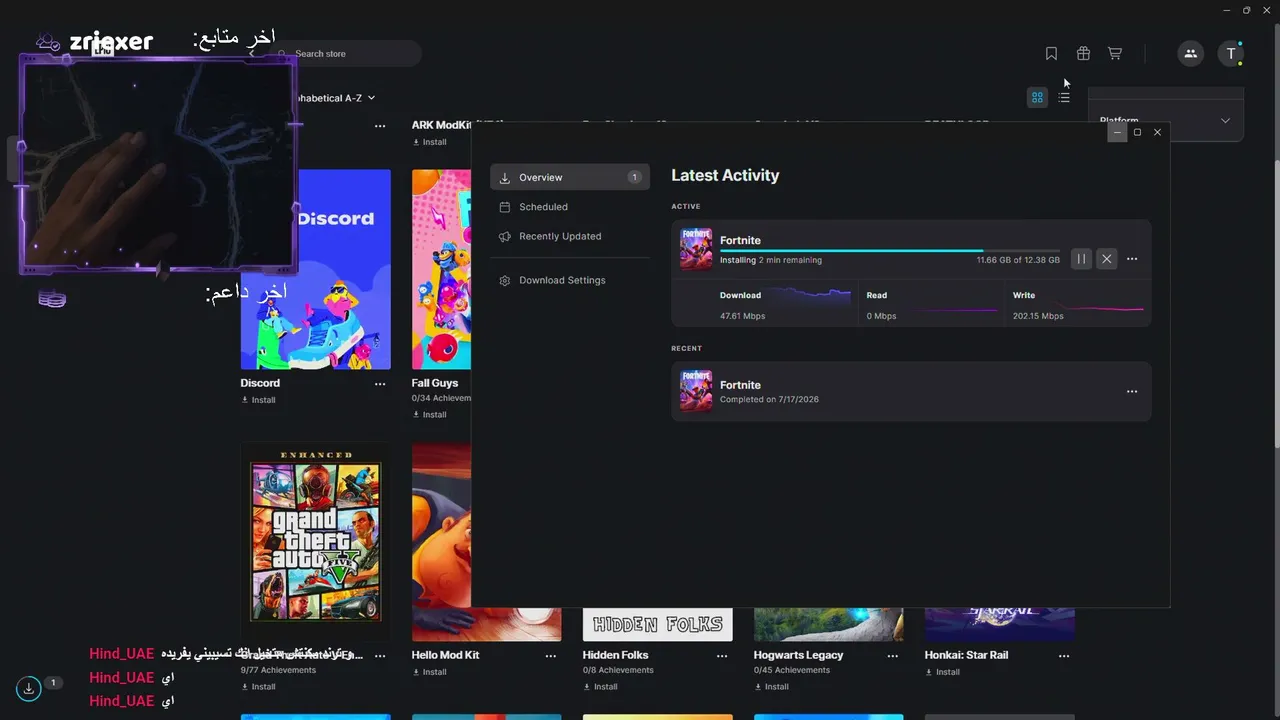Image resolution: width=1280 pixels, height=720 pixels.
Task: Click into the Search store field
Action: tap(345, 54)
